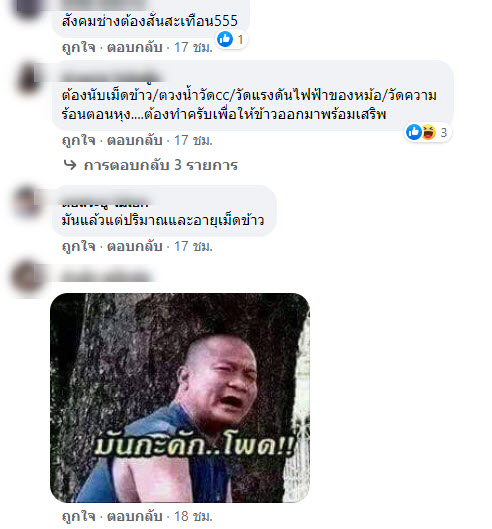Open the มันกะดัก..โพด!! meme image
492x529 pixels.
[x=180, y=398]
